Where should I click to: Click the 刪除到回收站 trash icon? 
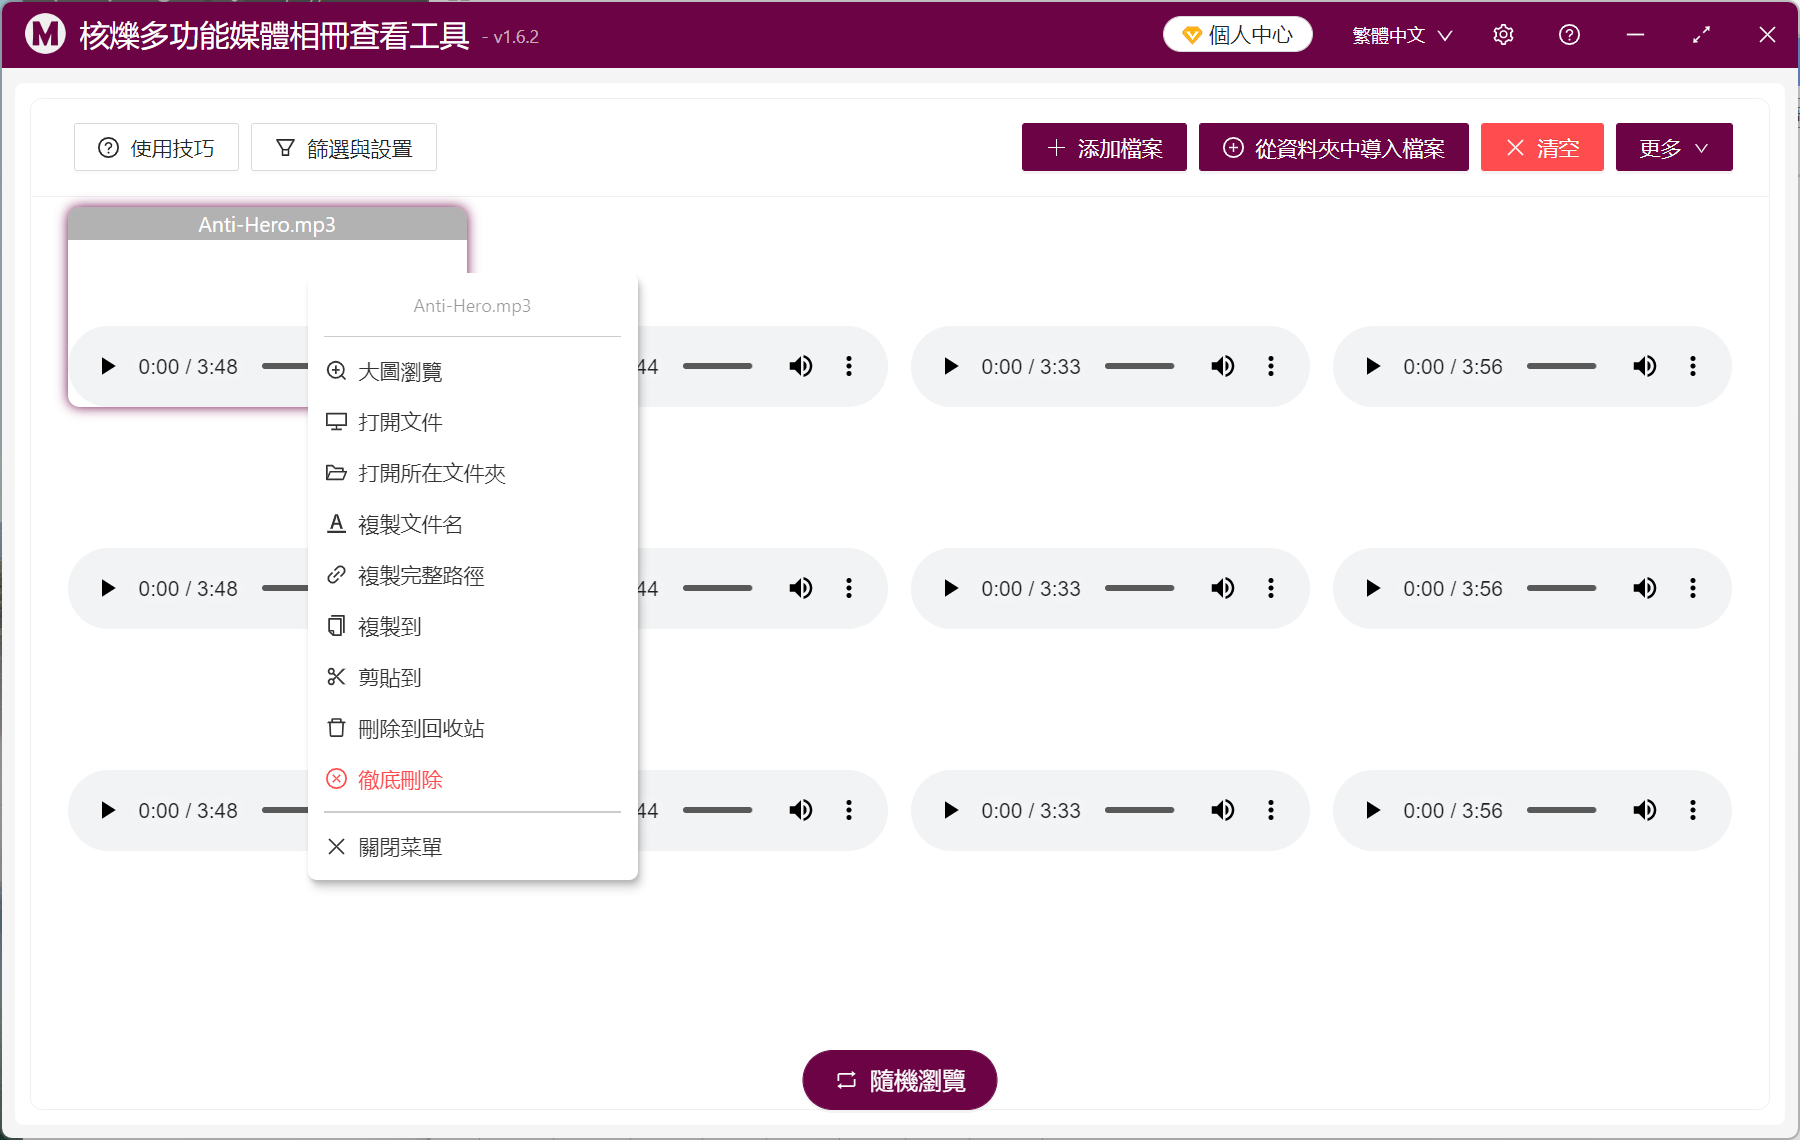(337, 727)
